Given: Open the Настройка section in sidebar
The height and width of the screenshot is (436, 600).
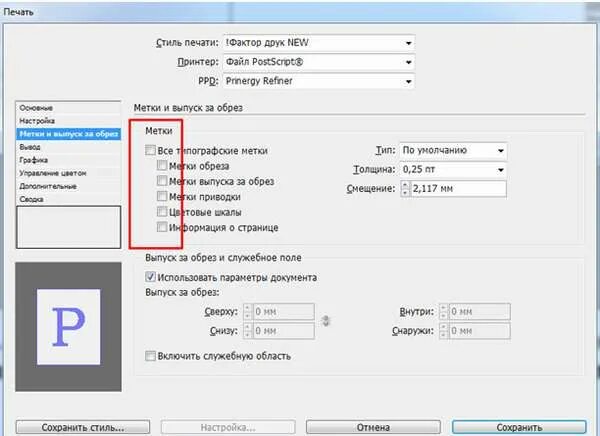Looking at the screenshot, I should point(68,121).
